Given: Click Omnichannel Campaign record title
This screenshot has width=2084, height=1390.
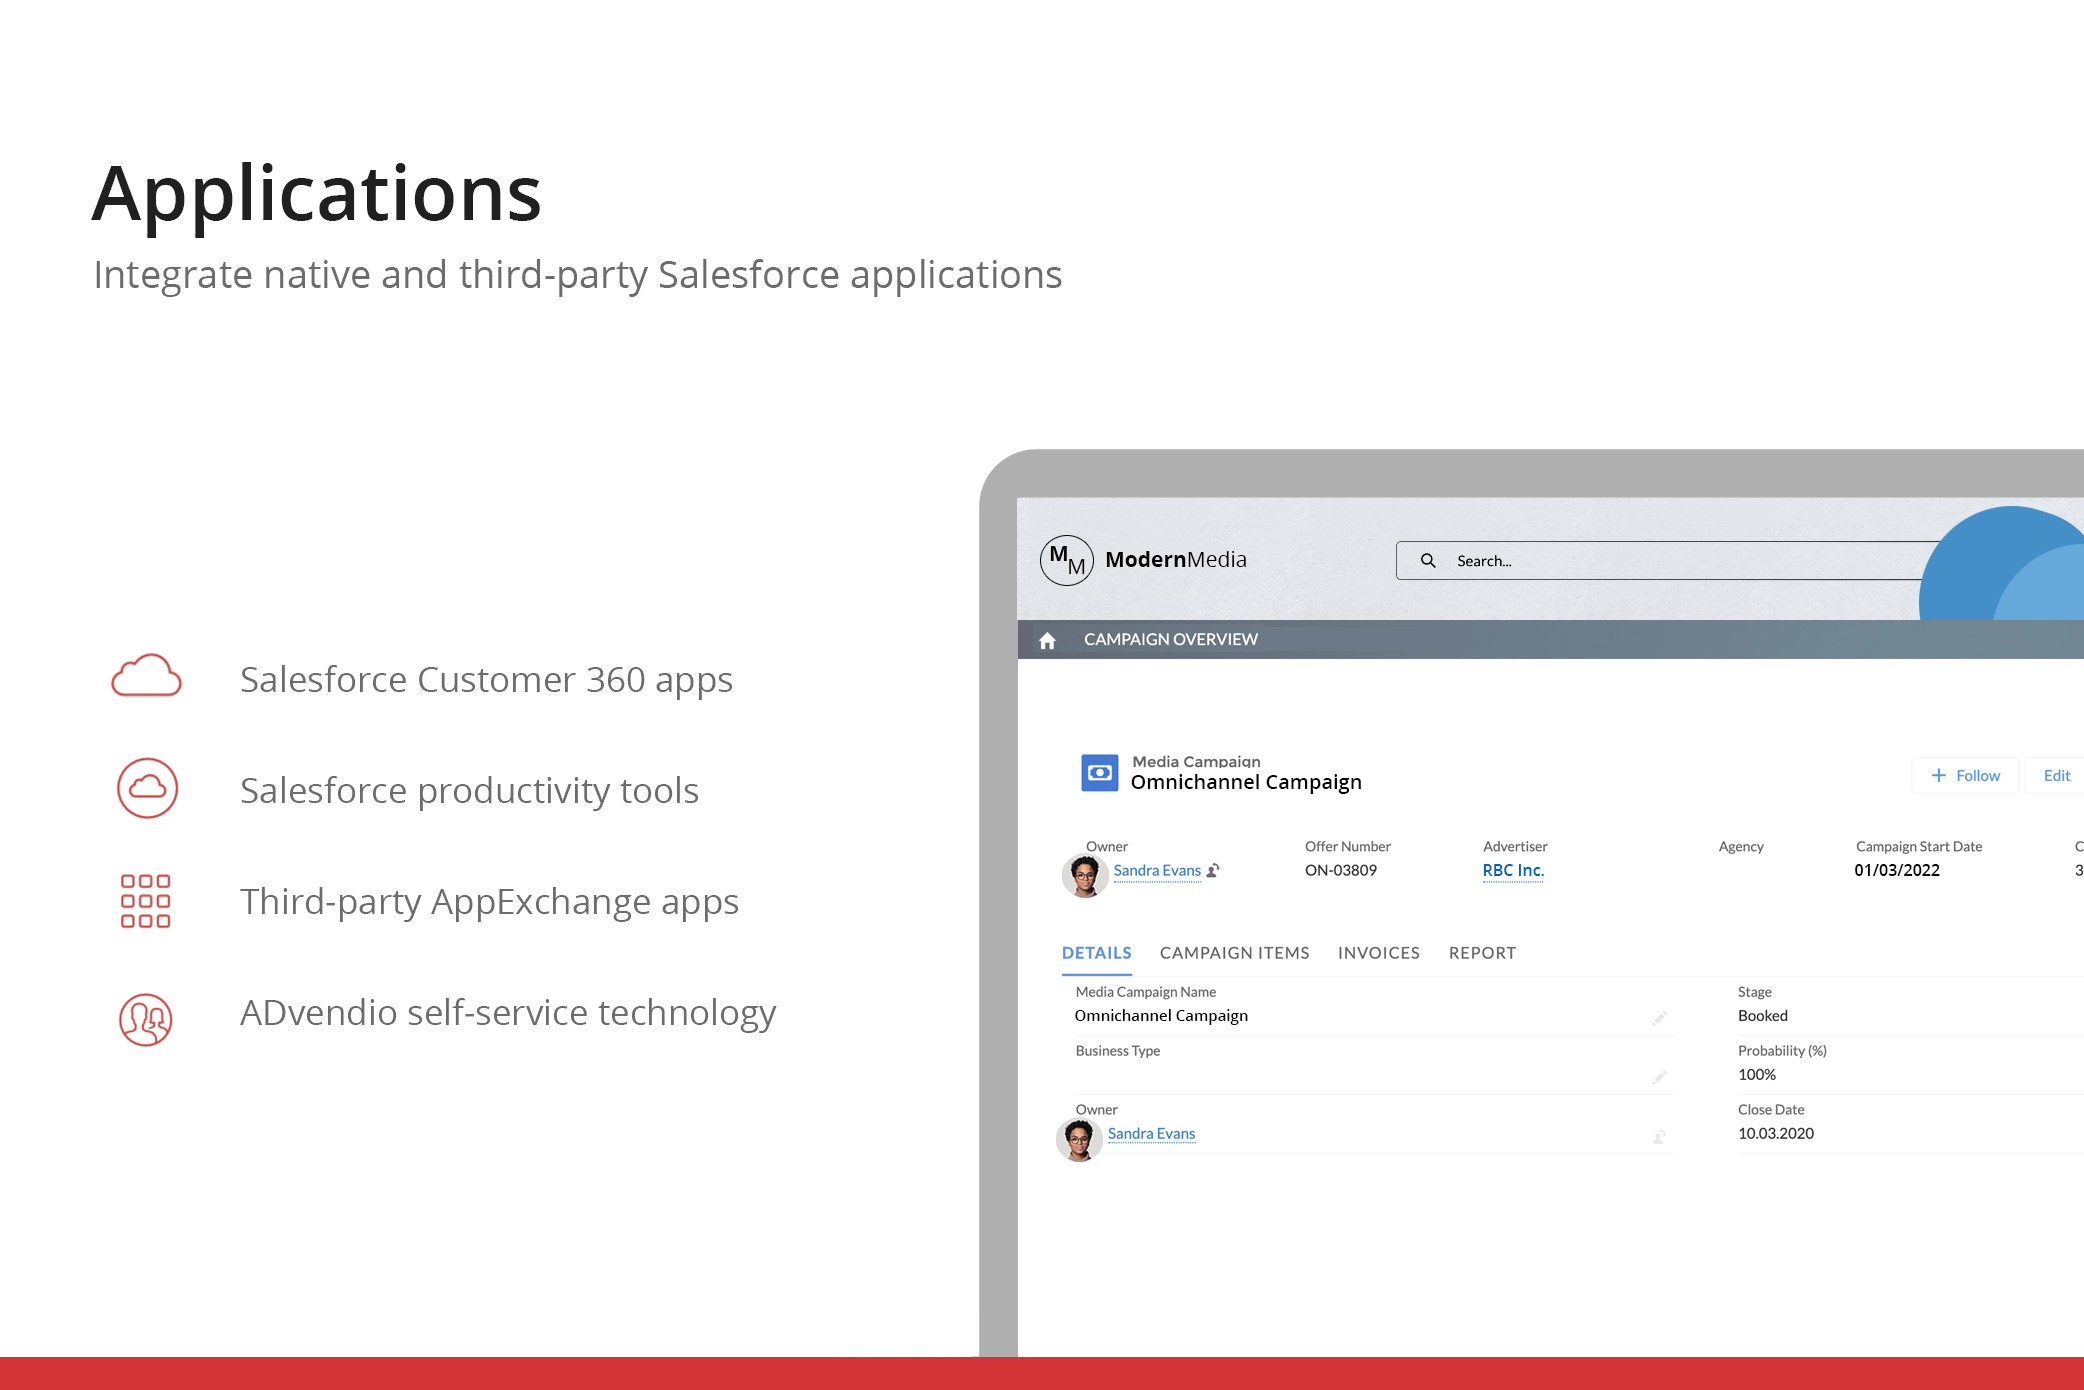Looking at the screenshot, I should pos(1246,782).
